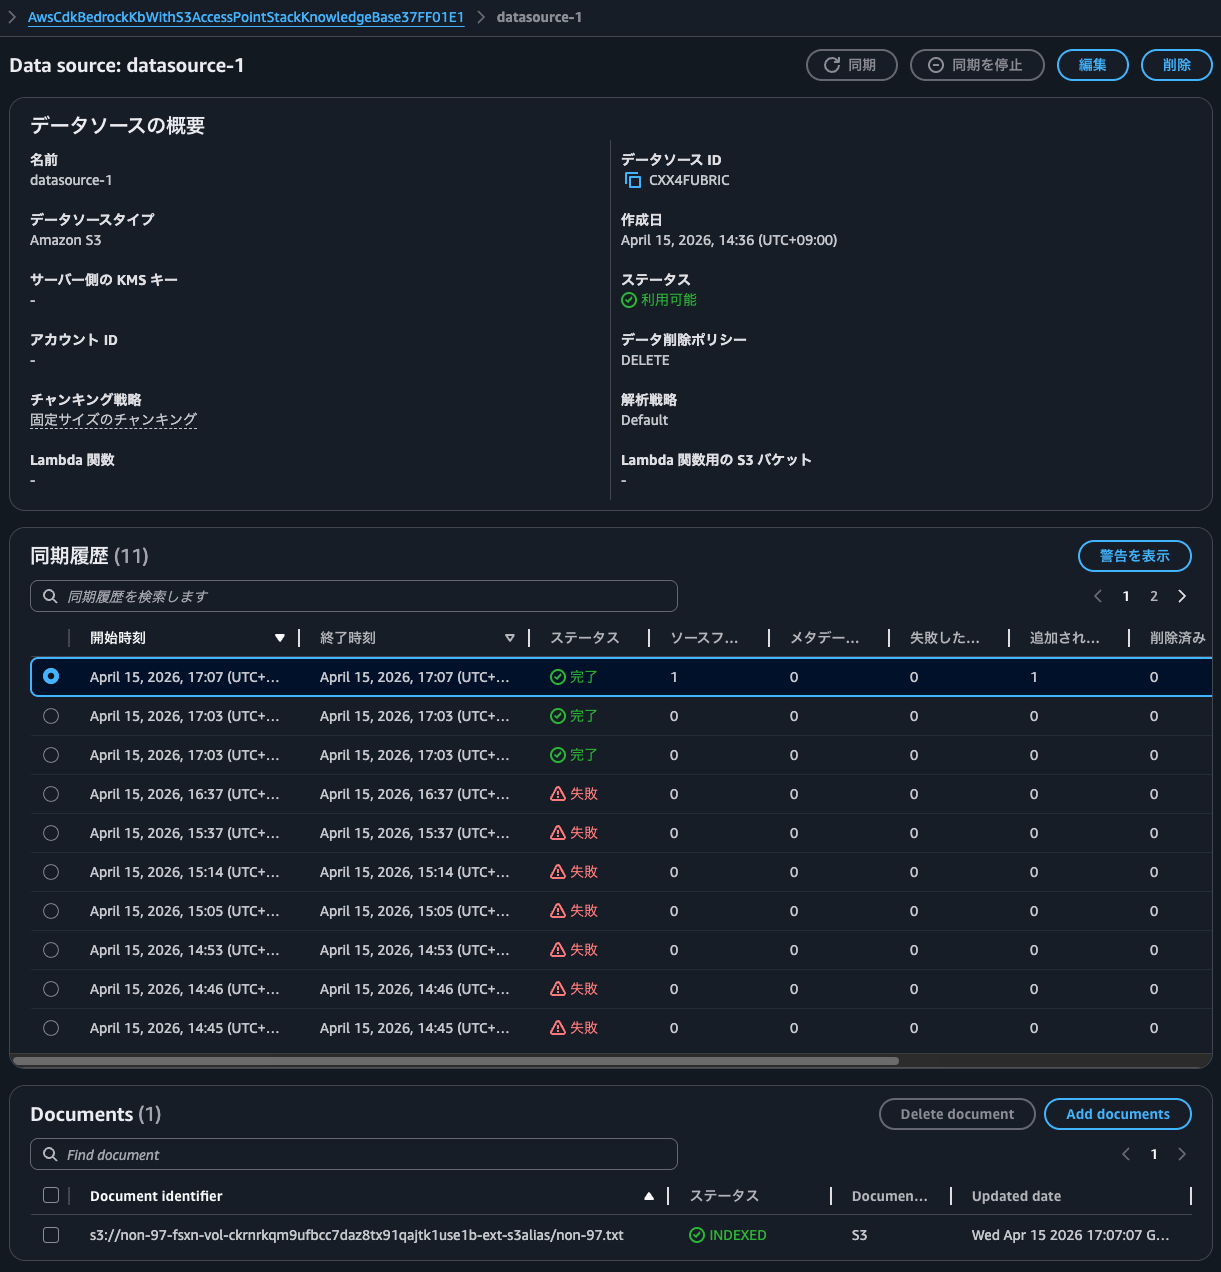
Task: Sort documents by Document identifier arrow
Action: (649, 1196)
